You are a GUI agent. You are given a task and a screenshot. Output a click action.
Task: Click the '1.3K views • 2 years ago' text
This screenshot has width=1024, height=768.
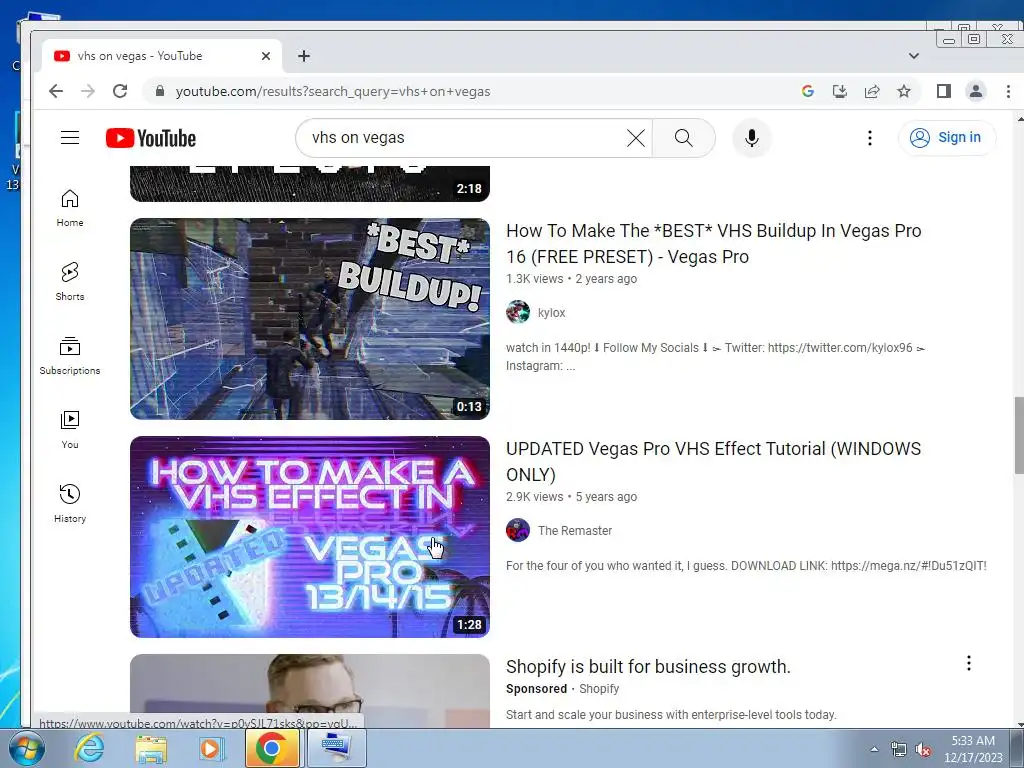click(571, 279)
